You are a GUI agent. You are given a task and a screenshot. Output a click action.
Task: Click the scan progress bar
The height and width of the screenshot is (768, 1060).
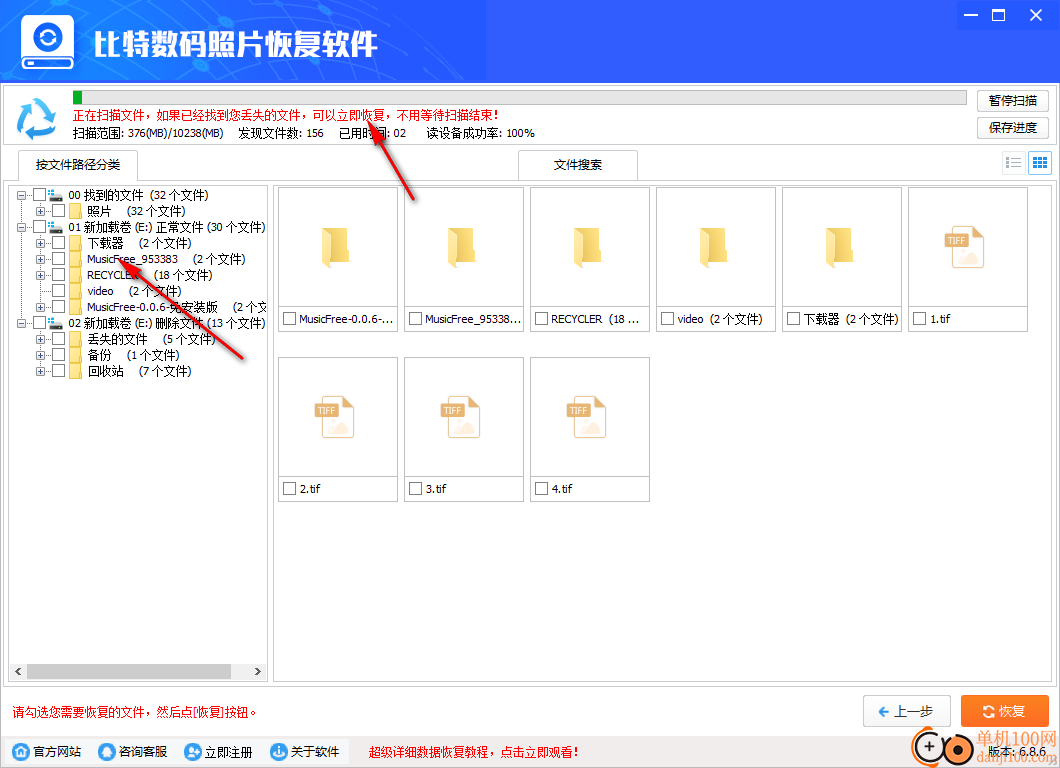520,98
